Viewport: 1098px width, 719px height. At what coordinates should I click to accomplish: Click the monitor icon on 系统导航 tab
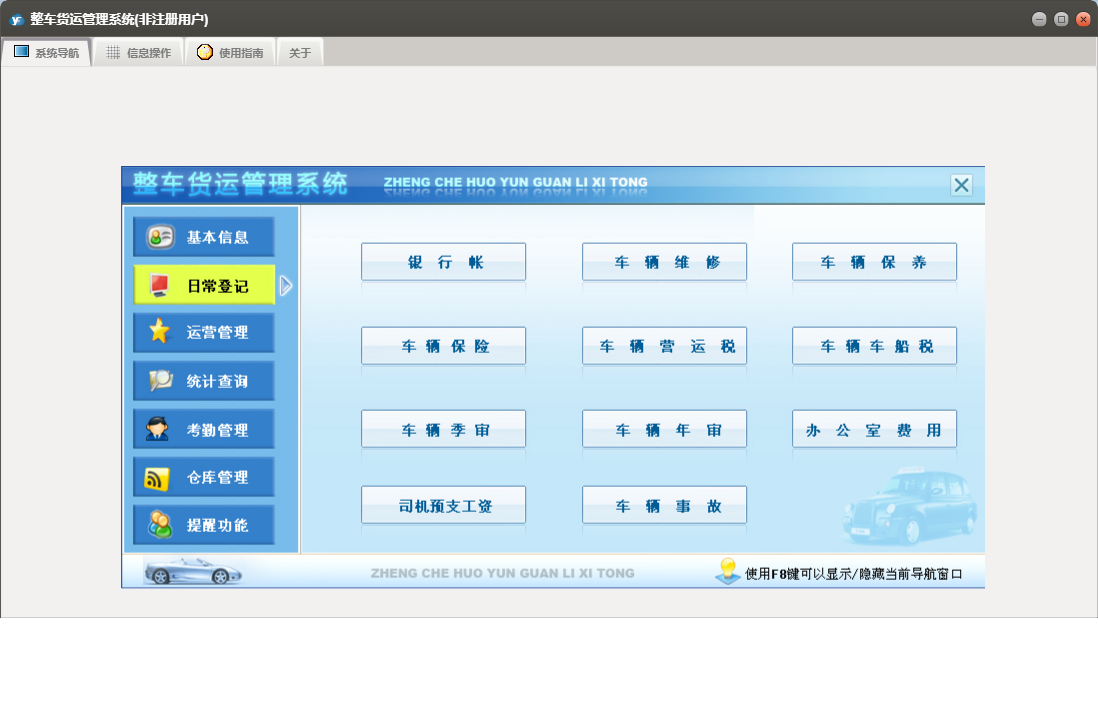[22, 52]
